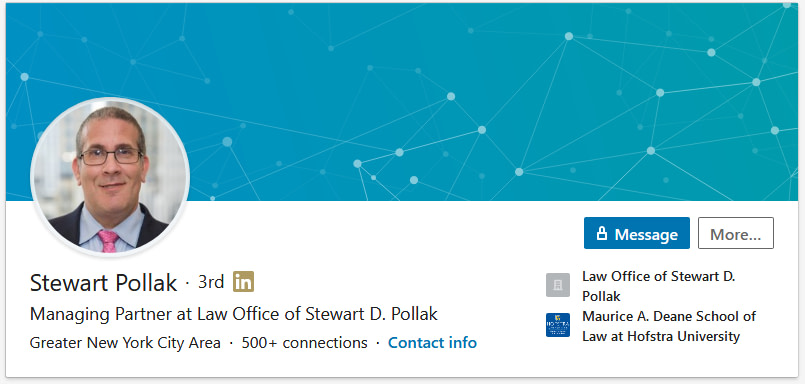
Task: Click the gold LinkedIn Premium badge icon
Action: pos(243,282)
